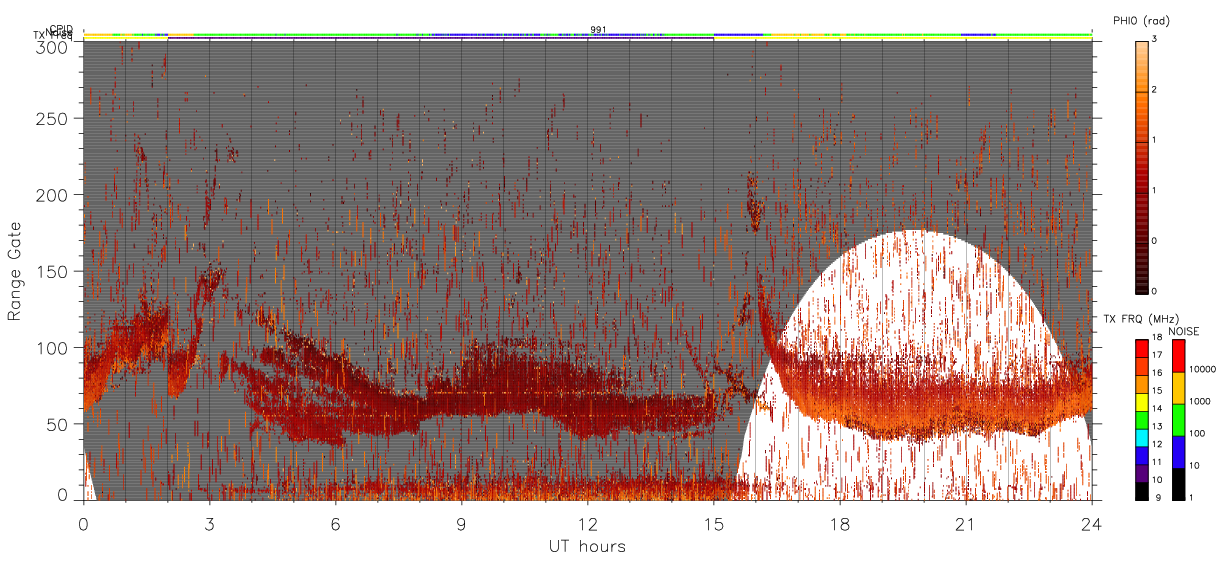Click the "991" CPID label above the plot
The image size is (1228, 567).
click(x=598, y=29)
